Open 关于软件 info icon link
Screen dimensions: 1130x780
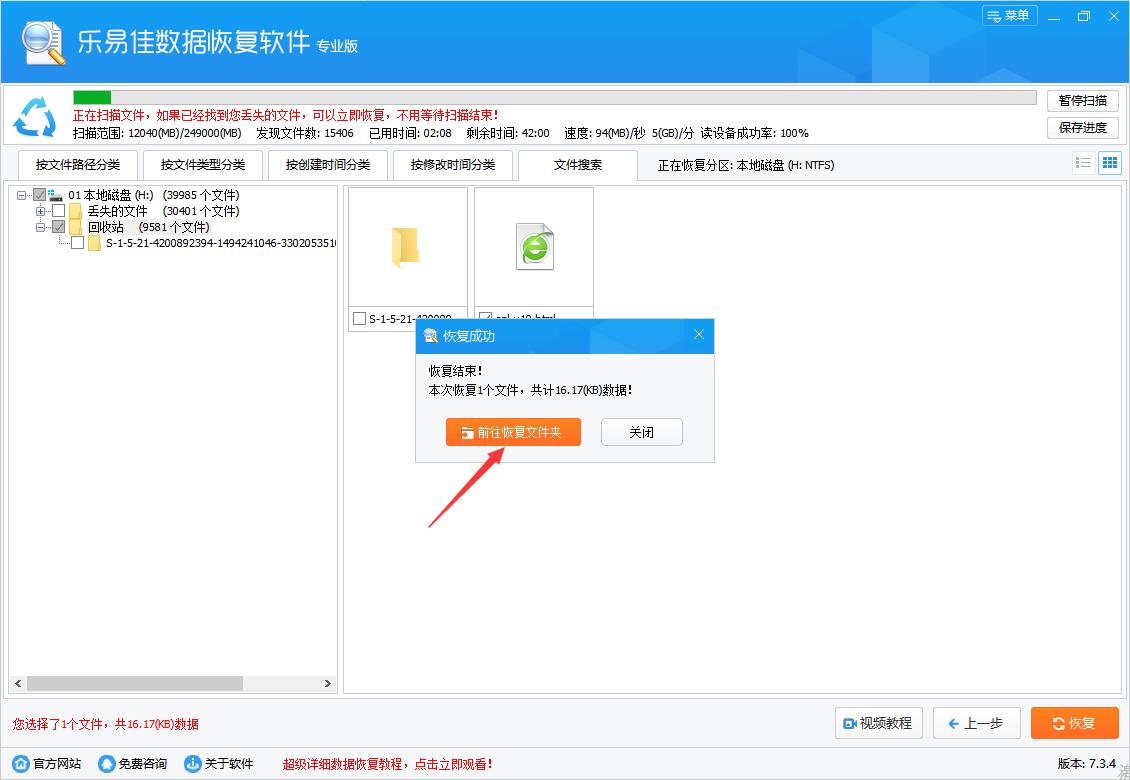(192, 763)
